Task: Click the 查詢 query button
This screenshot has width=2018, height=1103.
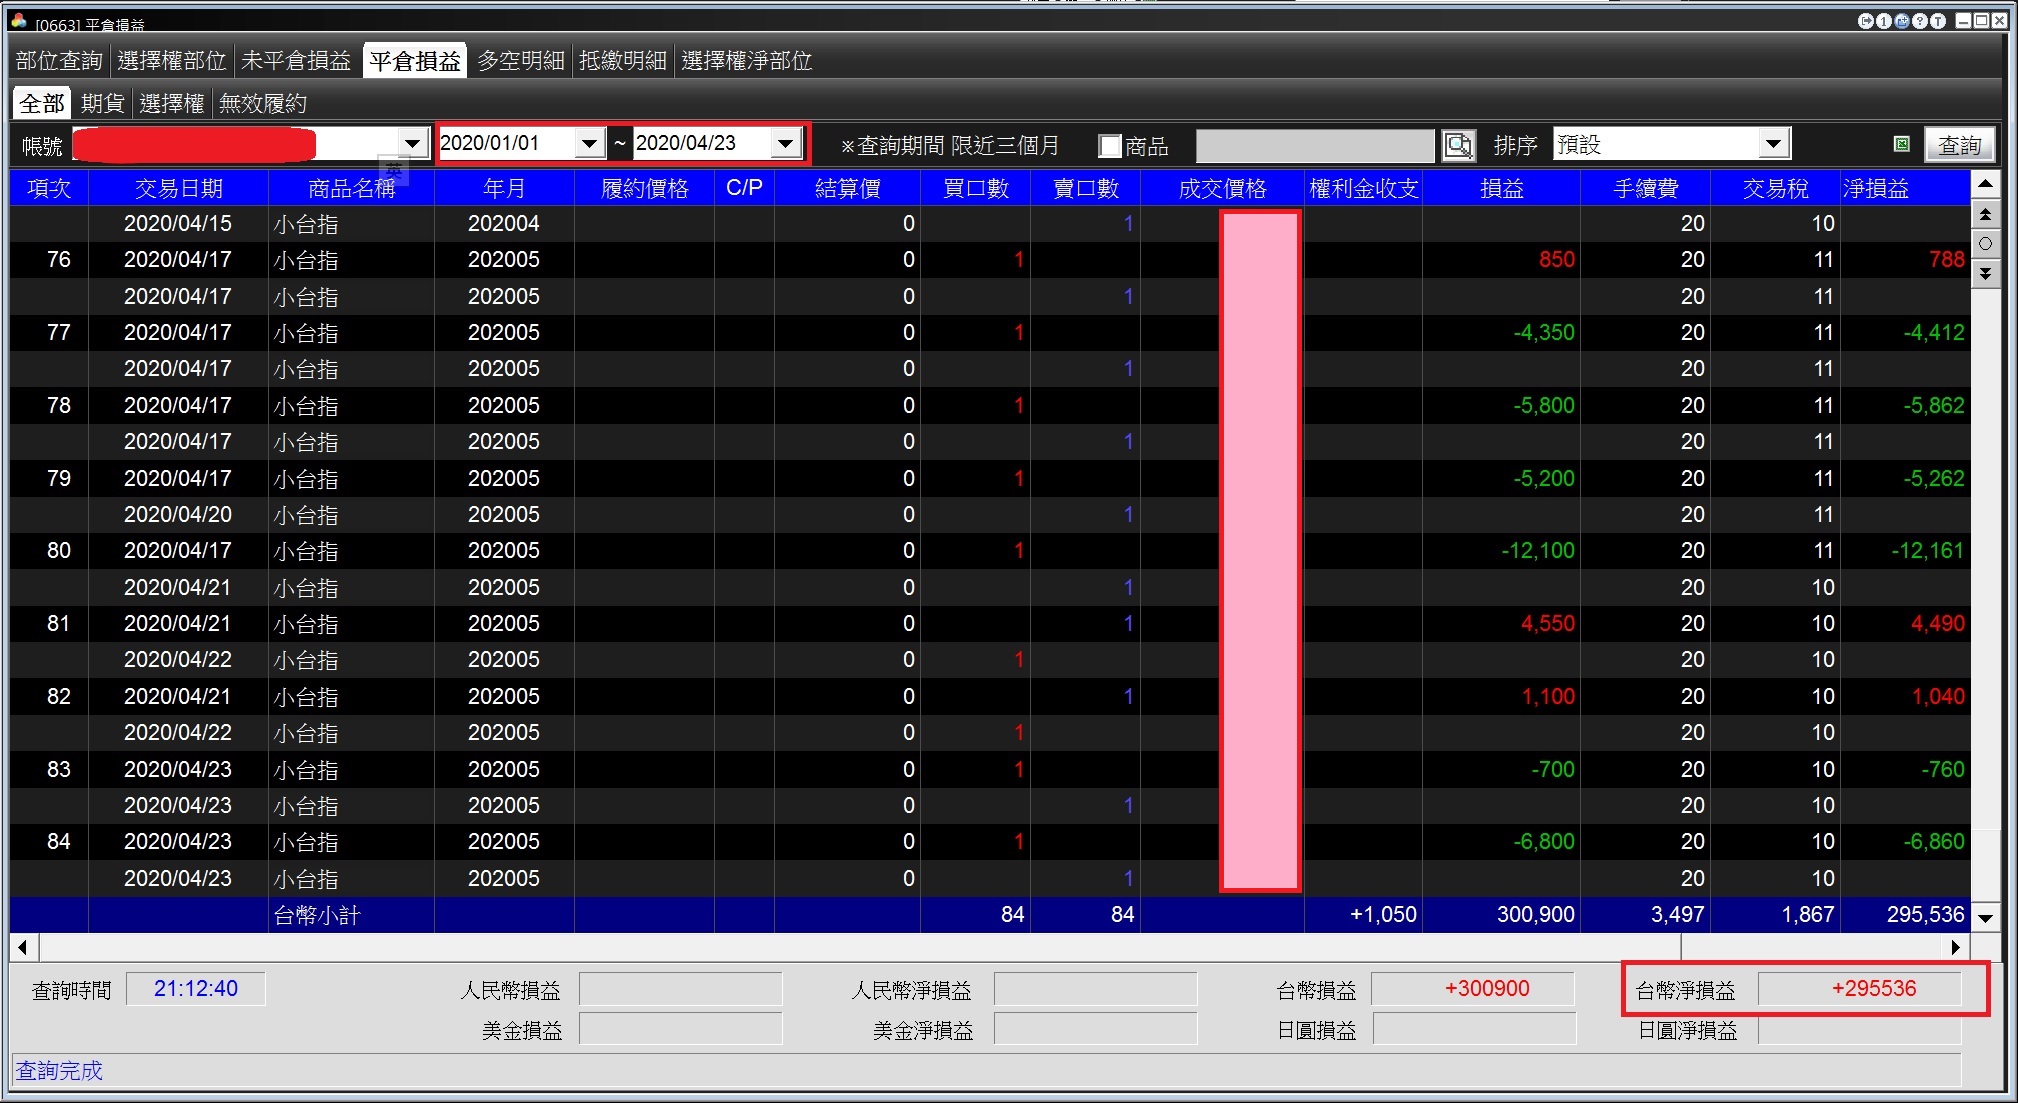Action: (1960, 146)
